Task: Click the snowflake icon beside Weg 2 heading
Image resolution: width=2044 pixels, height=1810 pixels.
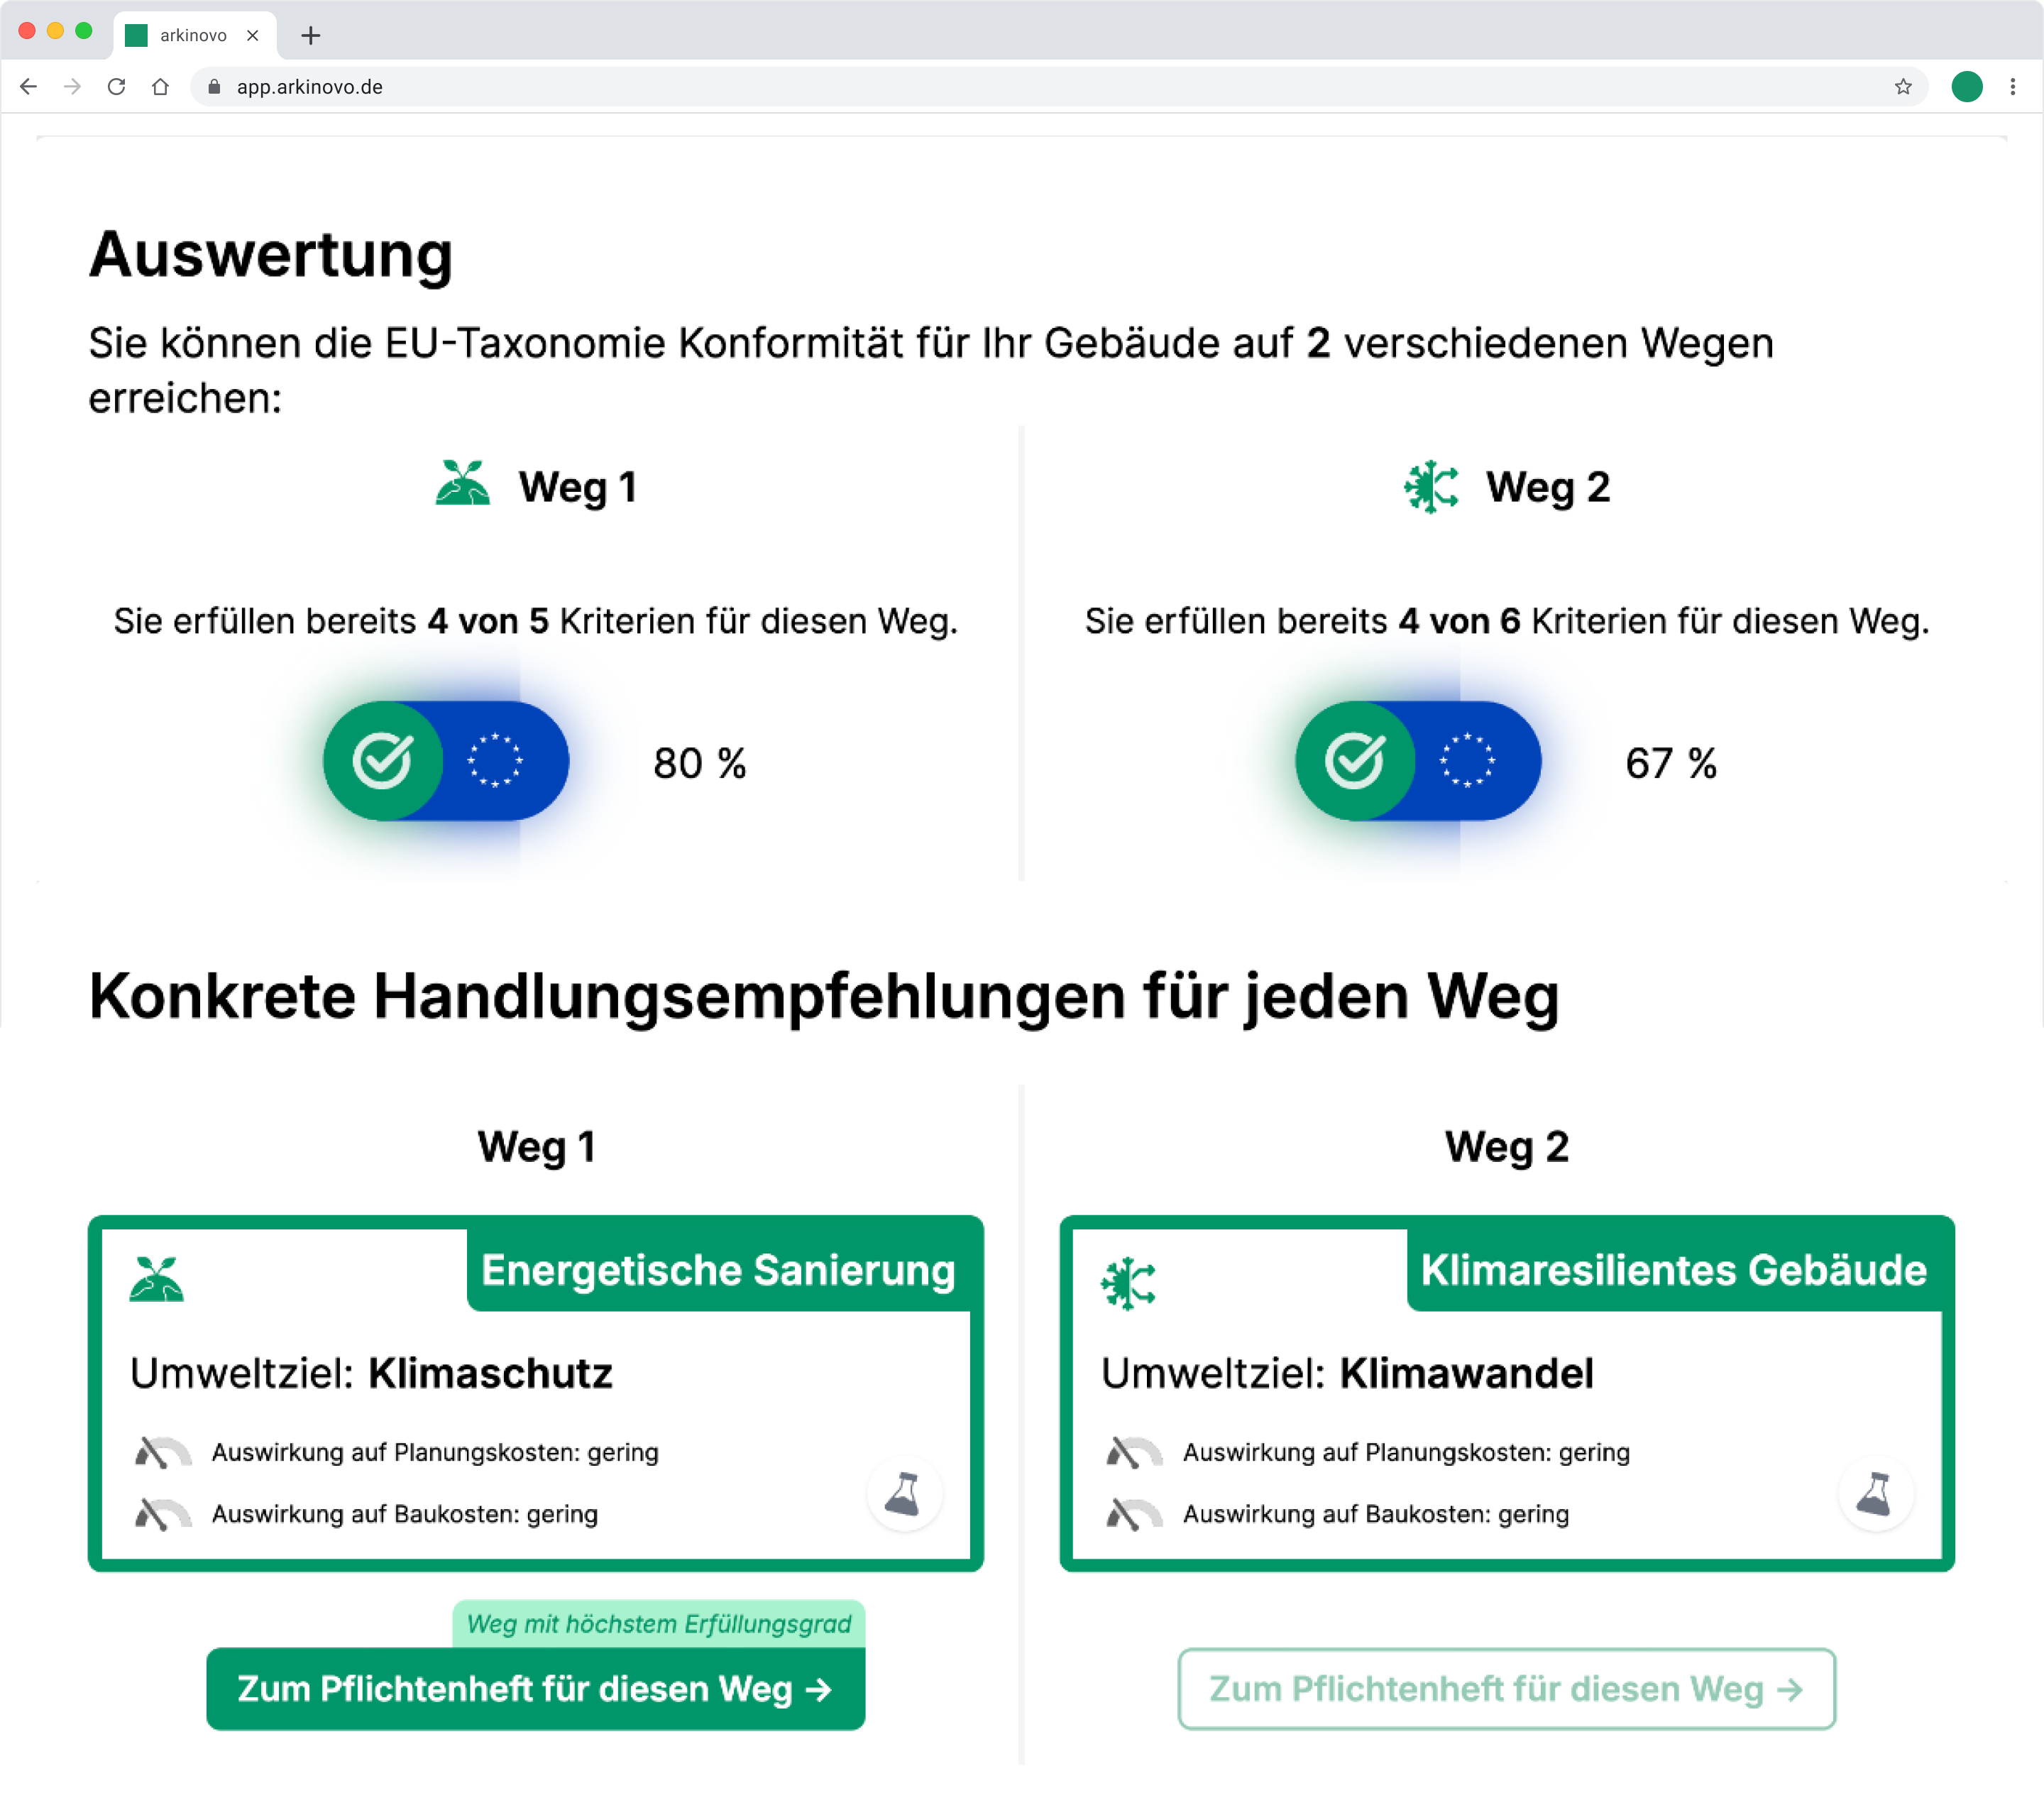Action: 1431,487
